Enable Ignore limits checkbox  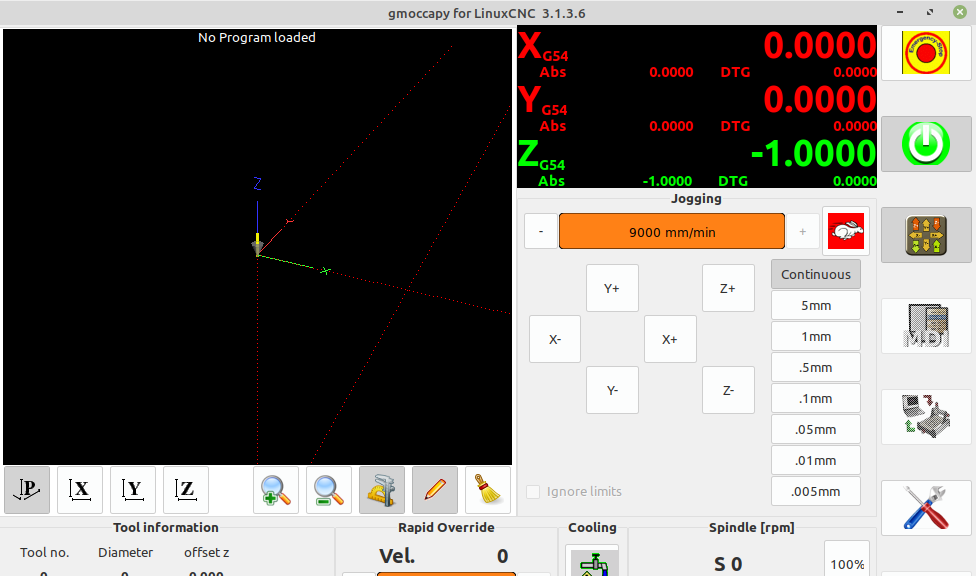(x=533, y=492)
